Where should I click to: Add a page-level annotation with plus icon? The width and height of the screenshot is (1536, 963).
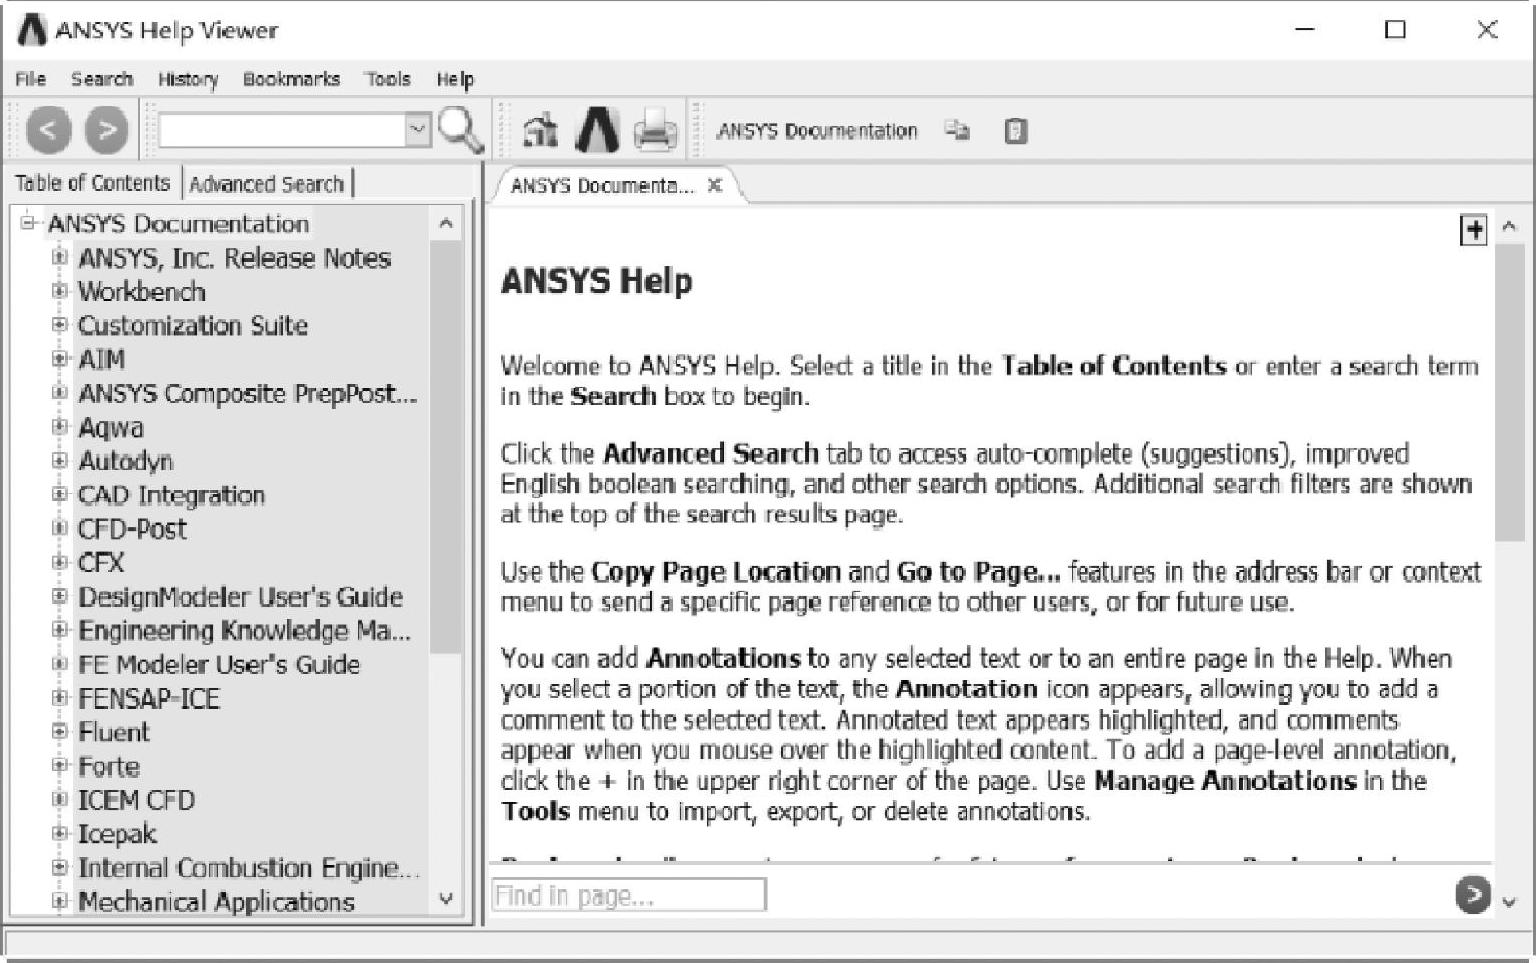(1473, 230)
